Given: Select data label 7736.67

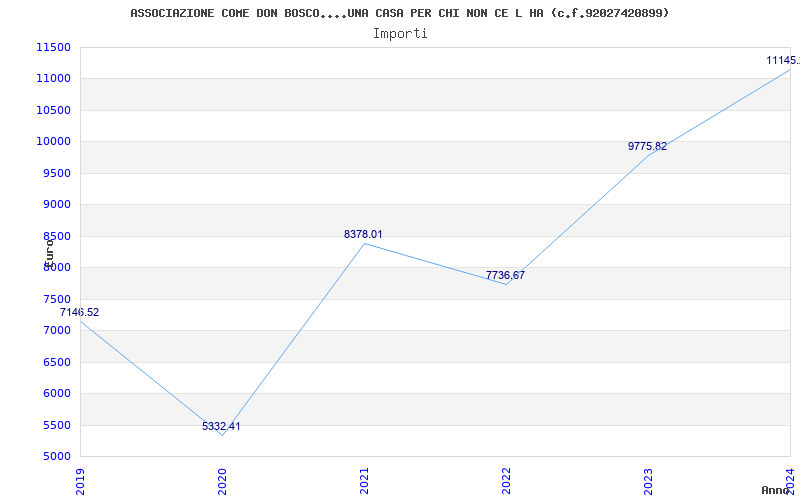Looking at the screenshot, I should tap(505, 276).
